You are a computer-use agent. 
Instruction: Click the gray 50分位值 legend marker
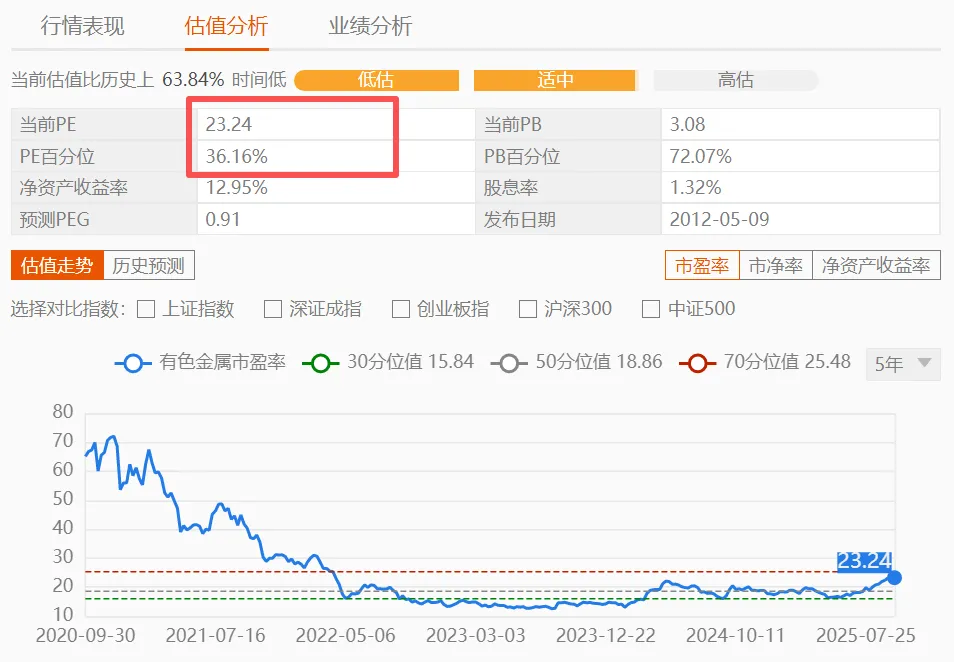509,363
